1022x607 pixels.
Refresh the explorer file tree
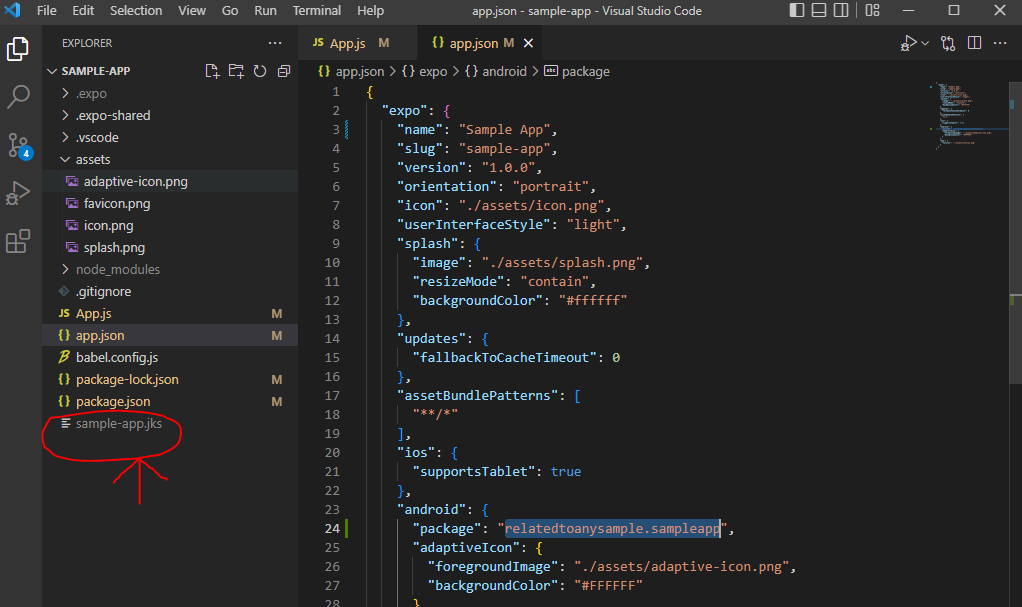coord(260,71)
